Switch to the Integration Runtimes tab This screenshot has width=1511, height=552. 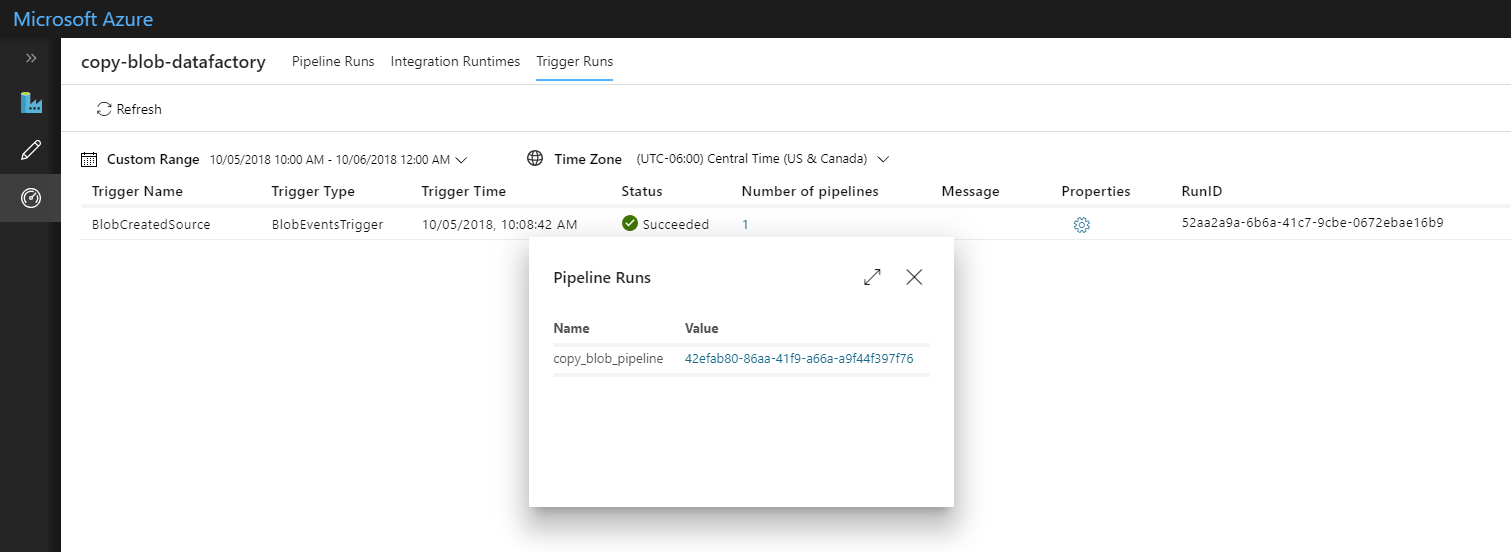click(x=455, y=61)
